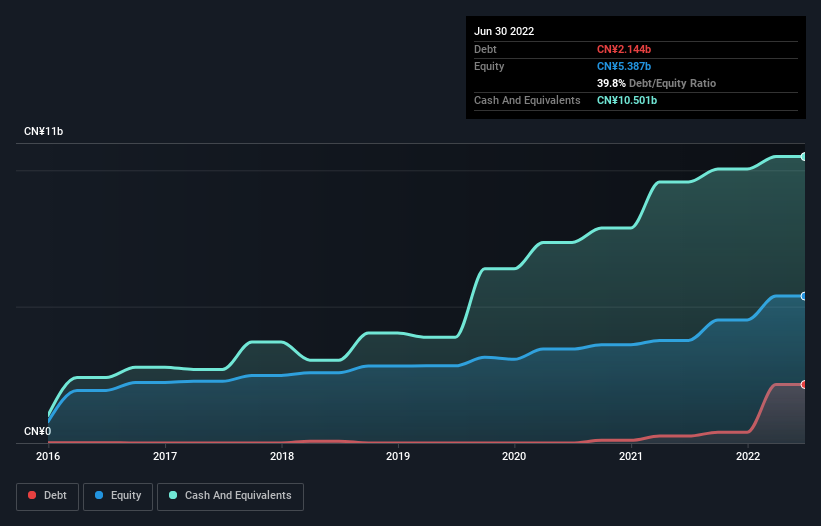Click the 2017 x-axis label
Viewport: 821px width, 526px height.
(165, 456)
